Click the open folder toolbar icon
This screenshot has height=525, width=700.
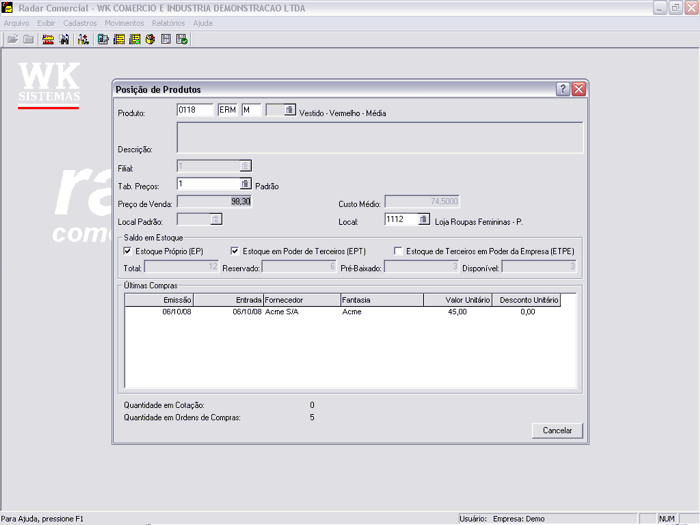coord(13,40)
